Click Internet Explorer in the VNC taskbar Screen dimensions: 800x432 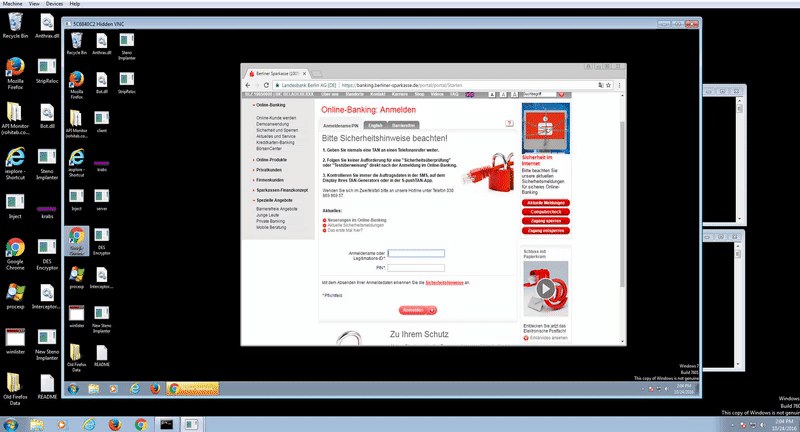click(135, 389)
